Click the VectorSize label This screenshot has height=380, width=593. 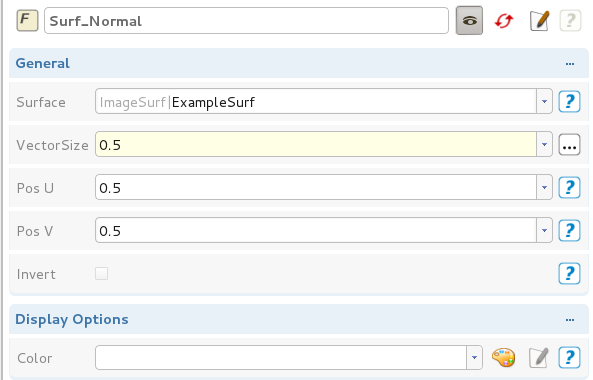coord(52,145)
